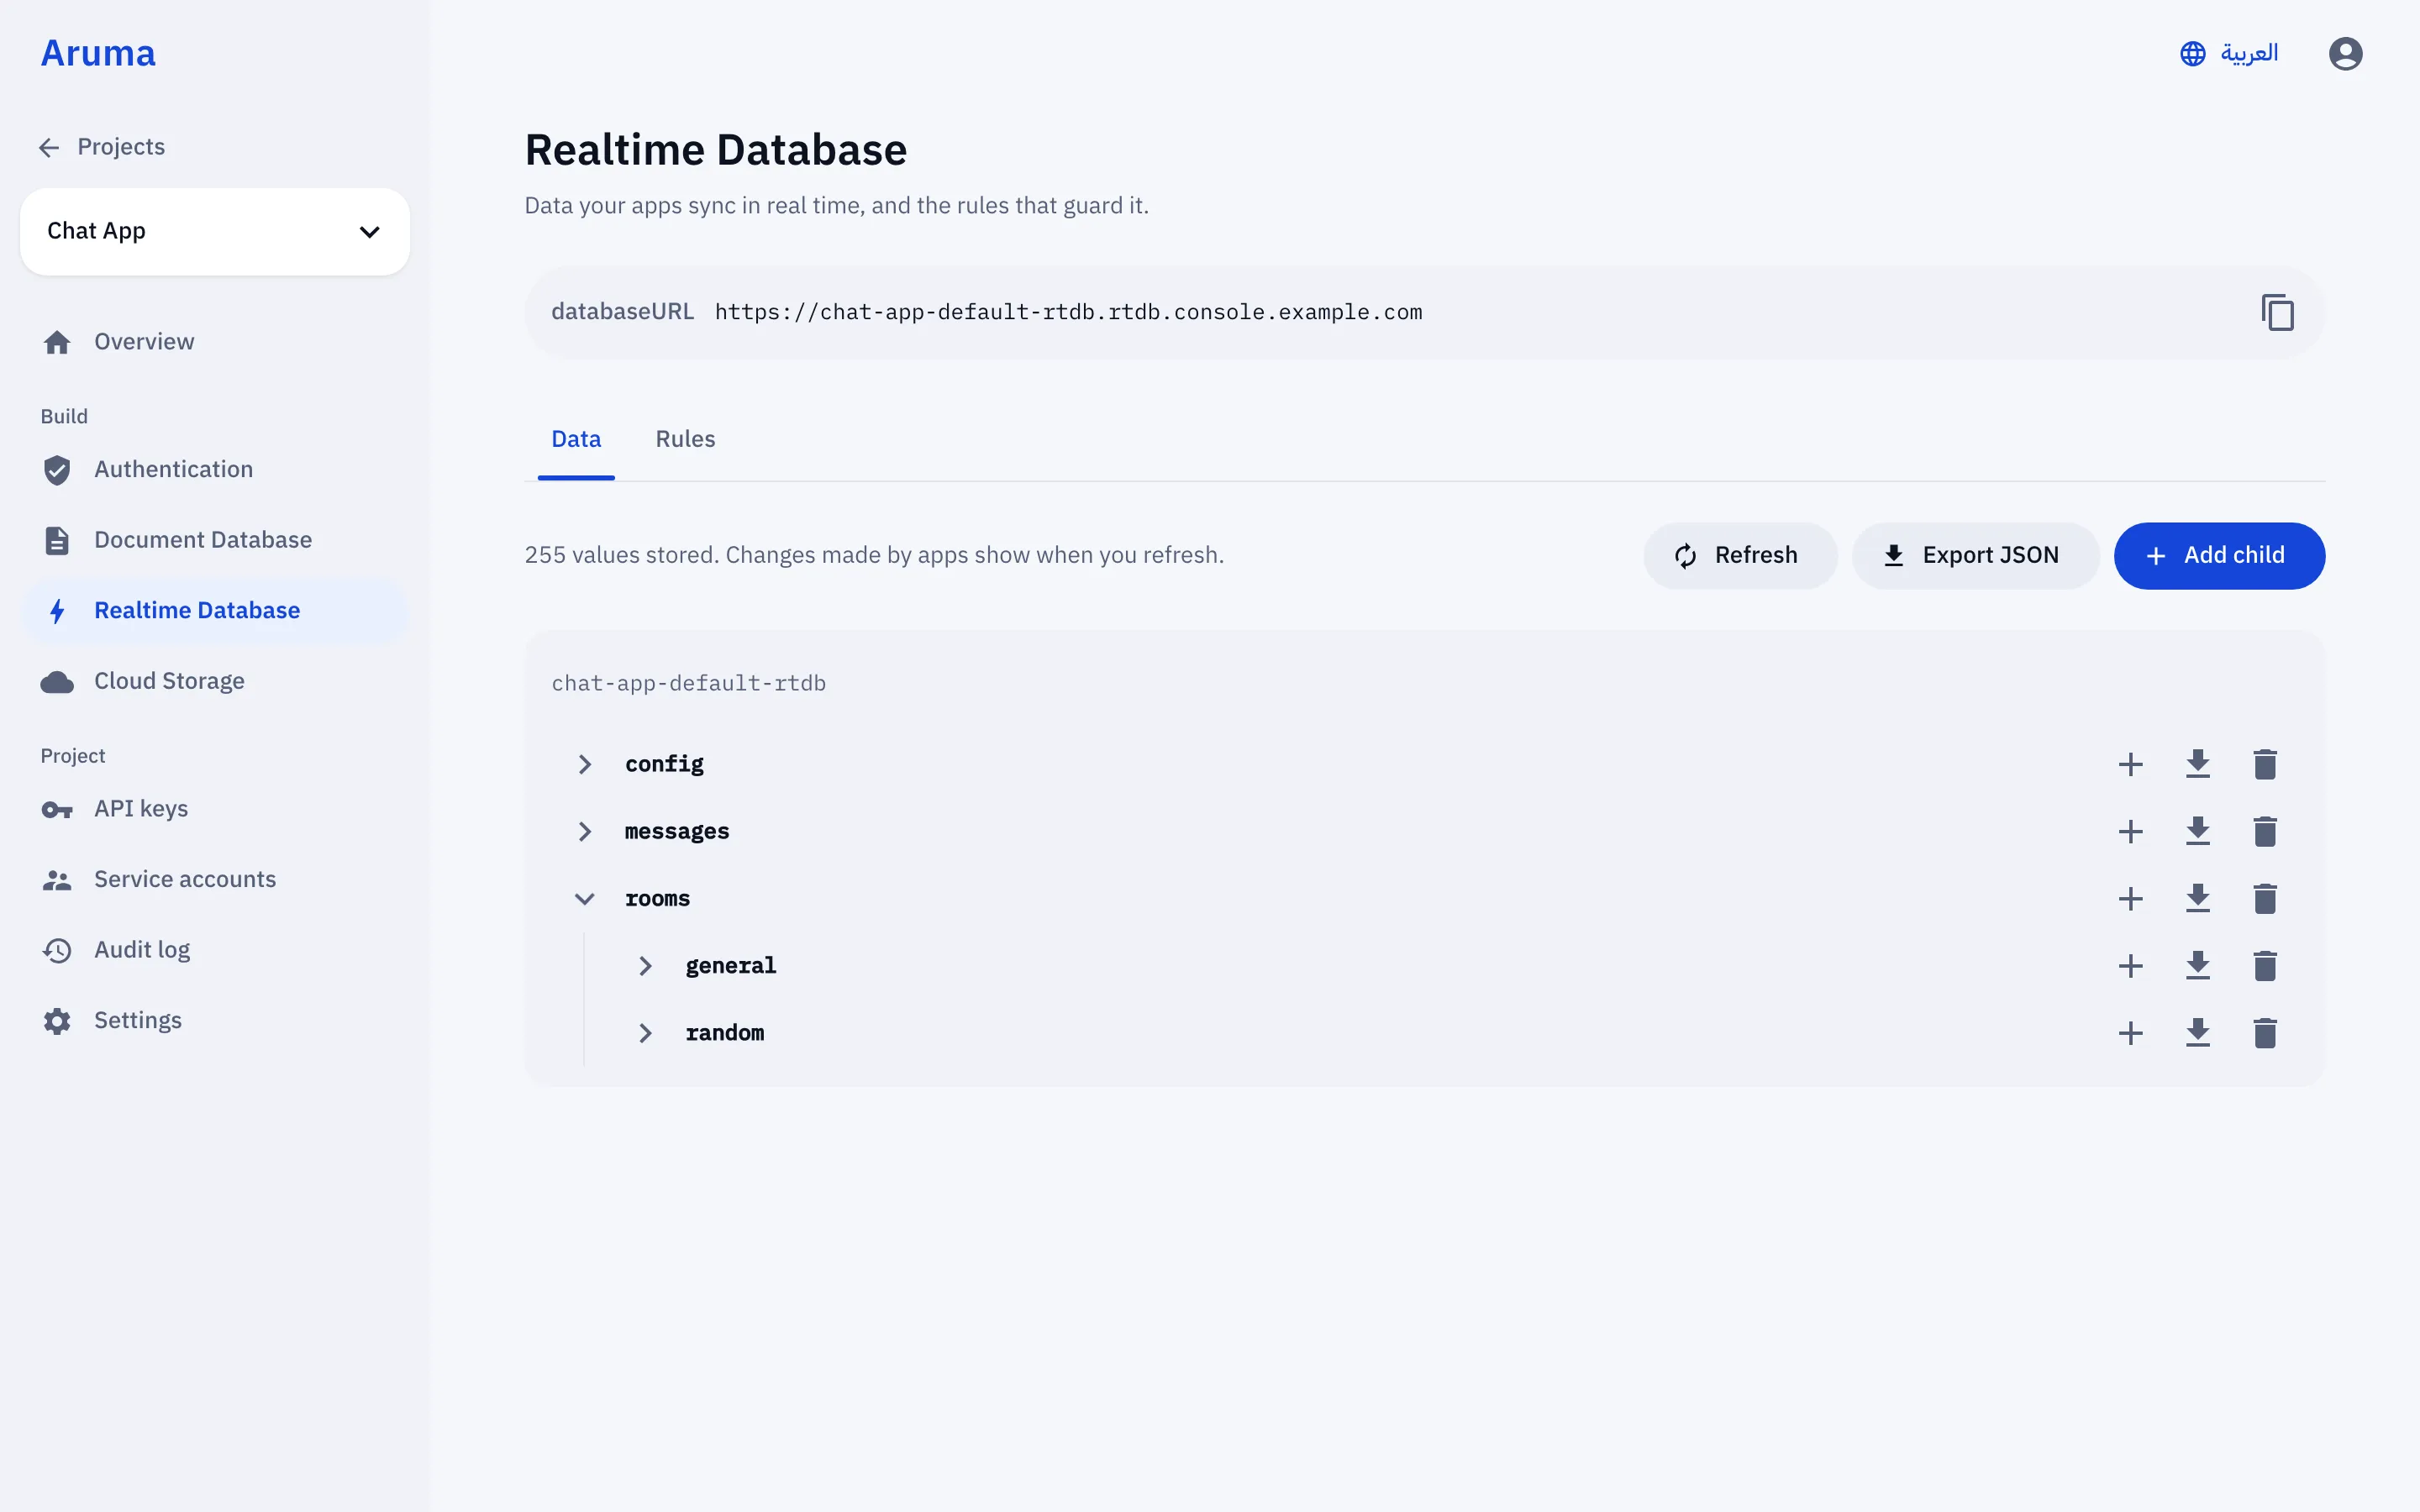The height and width of the screenshot is (1512, 2420).
Task: View the Audit log
Action: pyautogui.click(x=215, y=950)
